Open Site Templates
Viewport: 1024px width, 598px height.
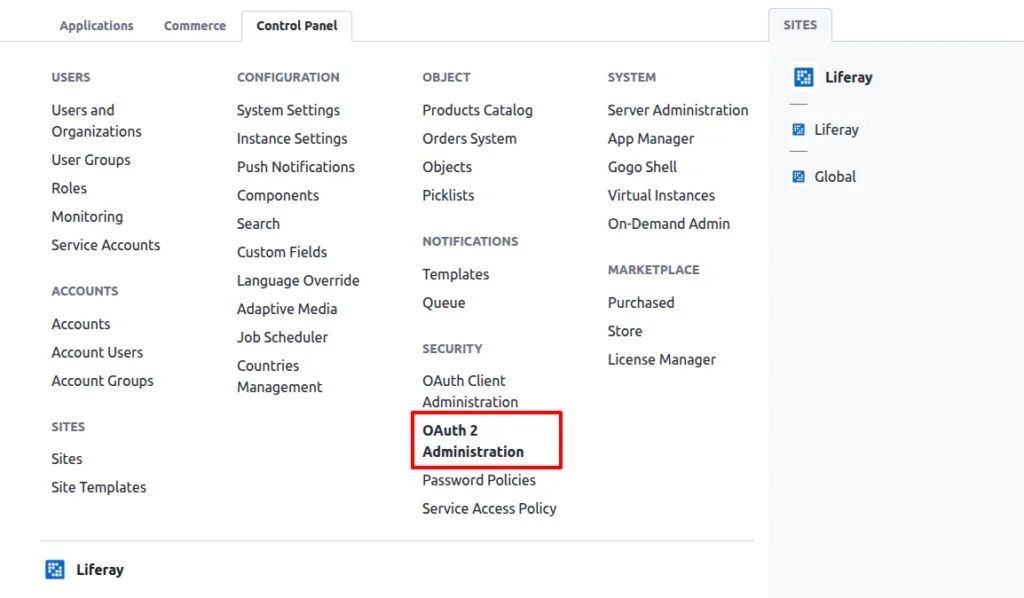99,487
